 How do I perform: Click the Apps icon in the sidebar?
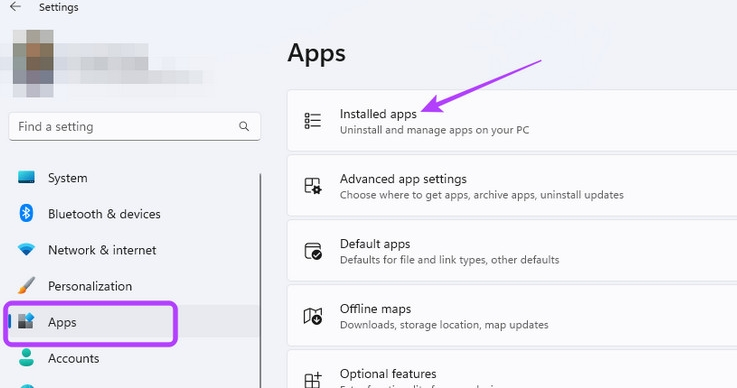(x=26, y=322)
